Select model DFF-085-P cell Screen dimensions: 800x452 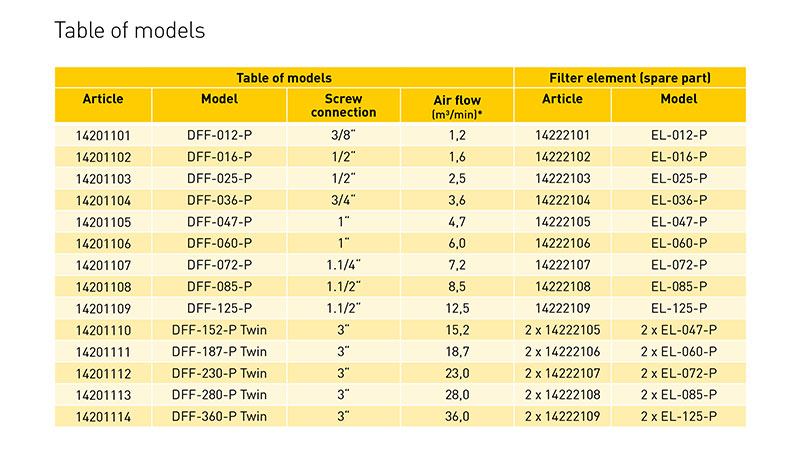219,286
